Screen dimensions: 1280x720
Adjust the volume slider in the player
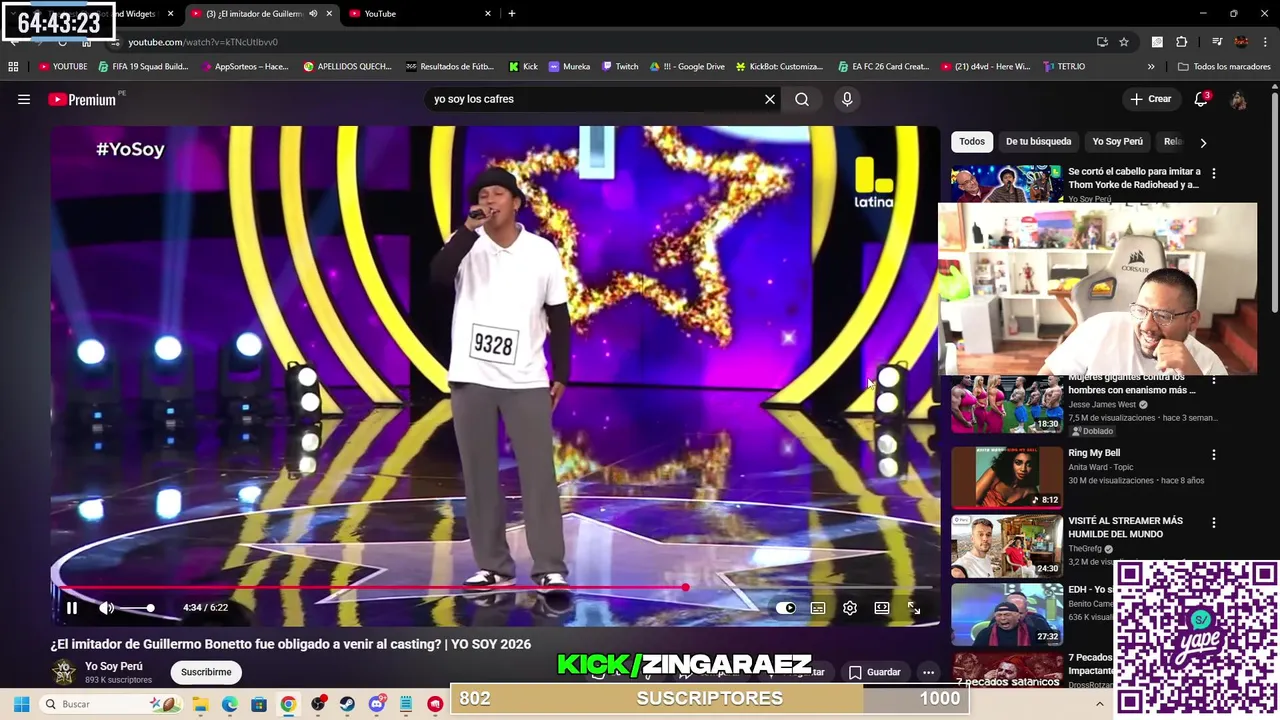(136, 608)
